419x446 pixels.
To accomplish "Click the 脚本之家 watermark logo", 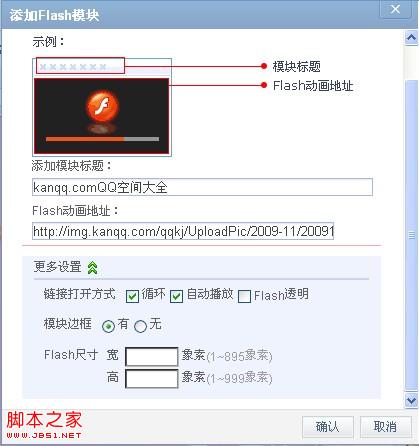I will click(x=44, y=425).
